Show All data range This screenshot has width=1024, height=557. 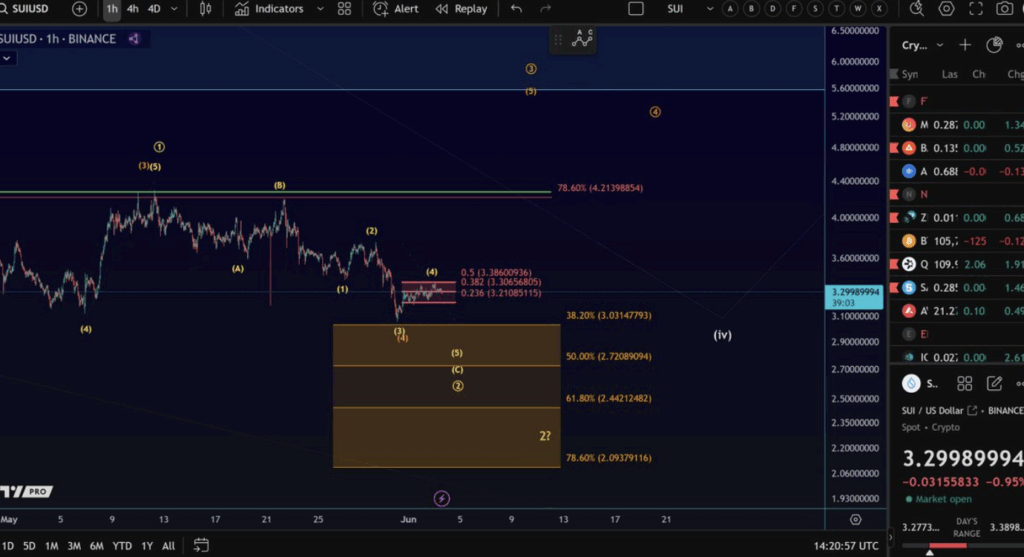[x=168, y=545]
